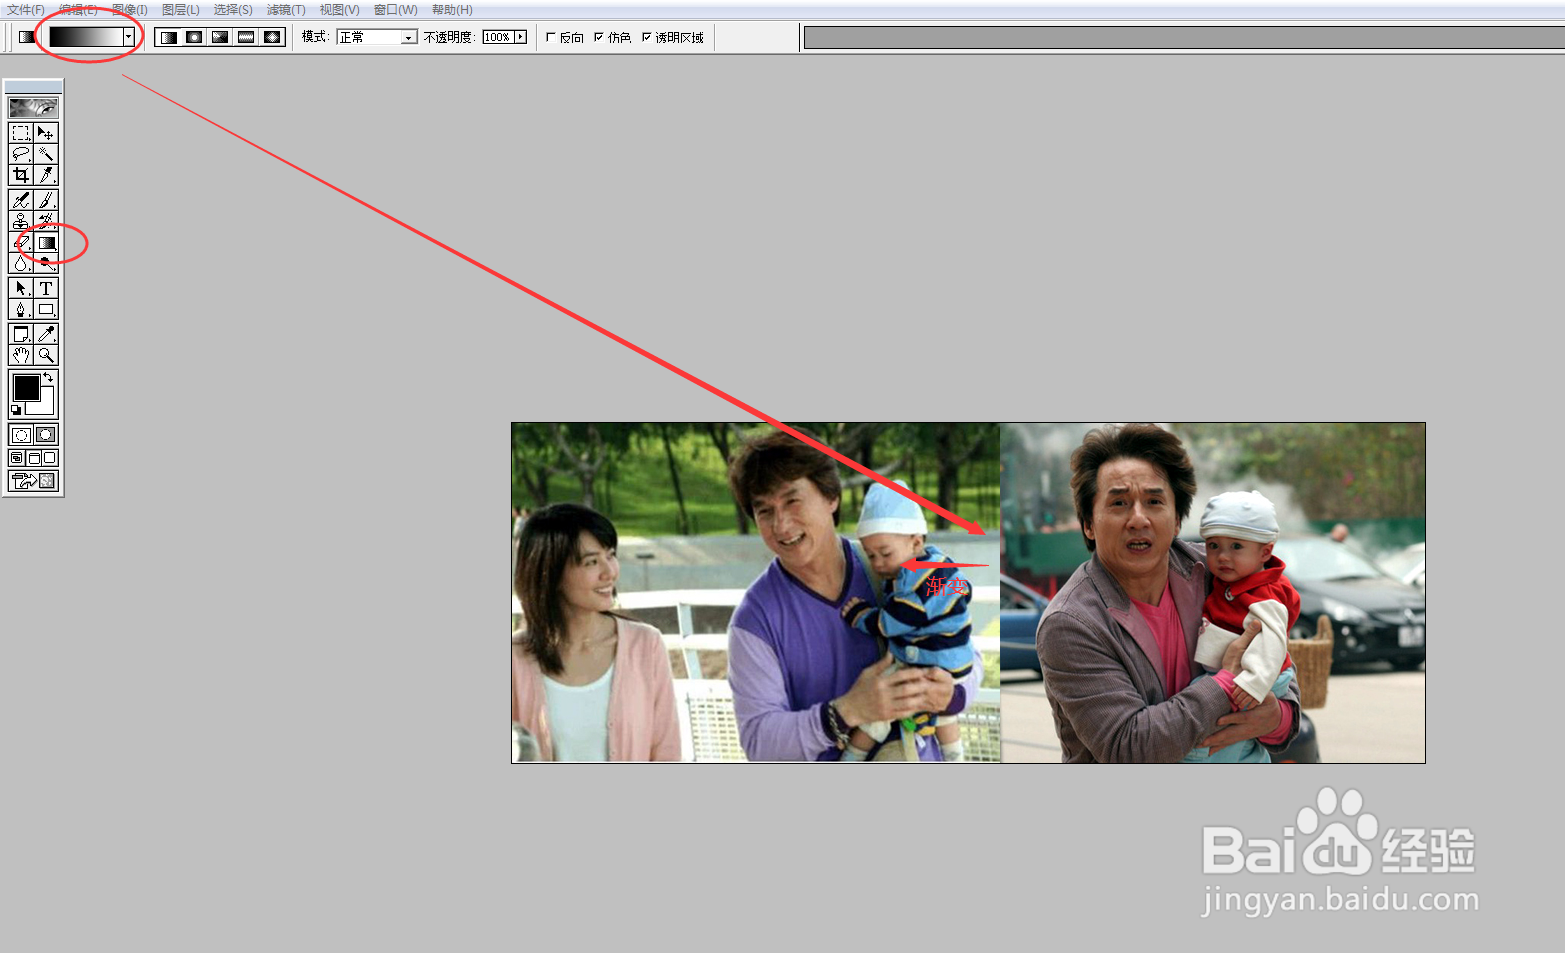This screenshot has height=953, width=1565.
Task: Click the Adobe Online eye image
Action: click(x=33, y=107)
